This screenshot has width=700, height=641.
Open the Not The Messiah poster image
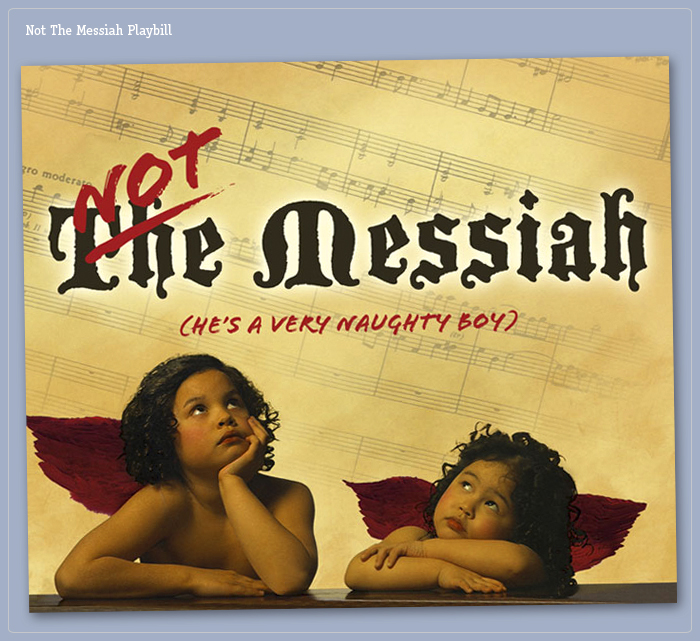pos(349,334)
